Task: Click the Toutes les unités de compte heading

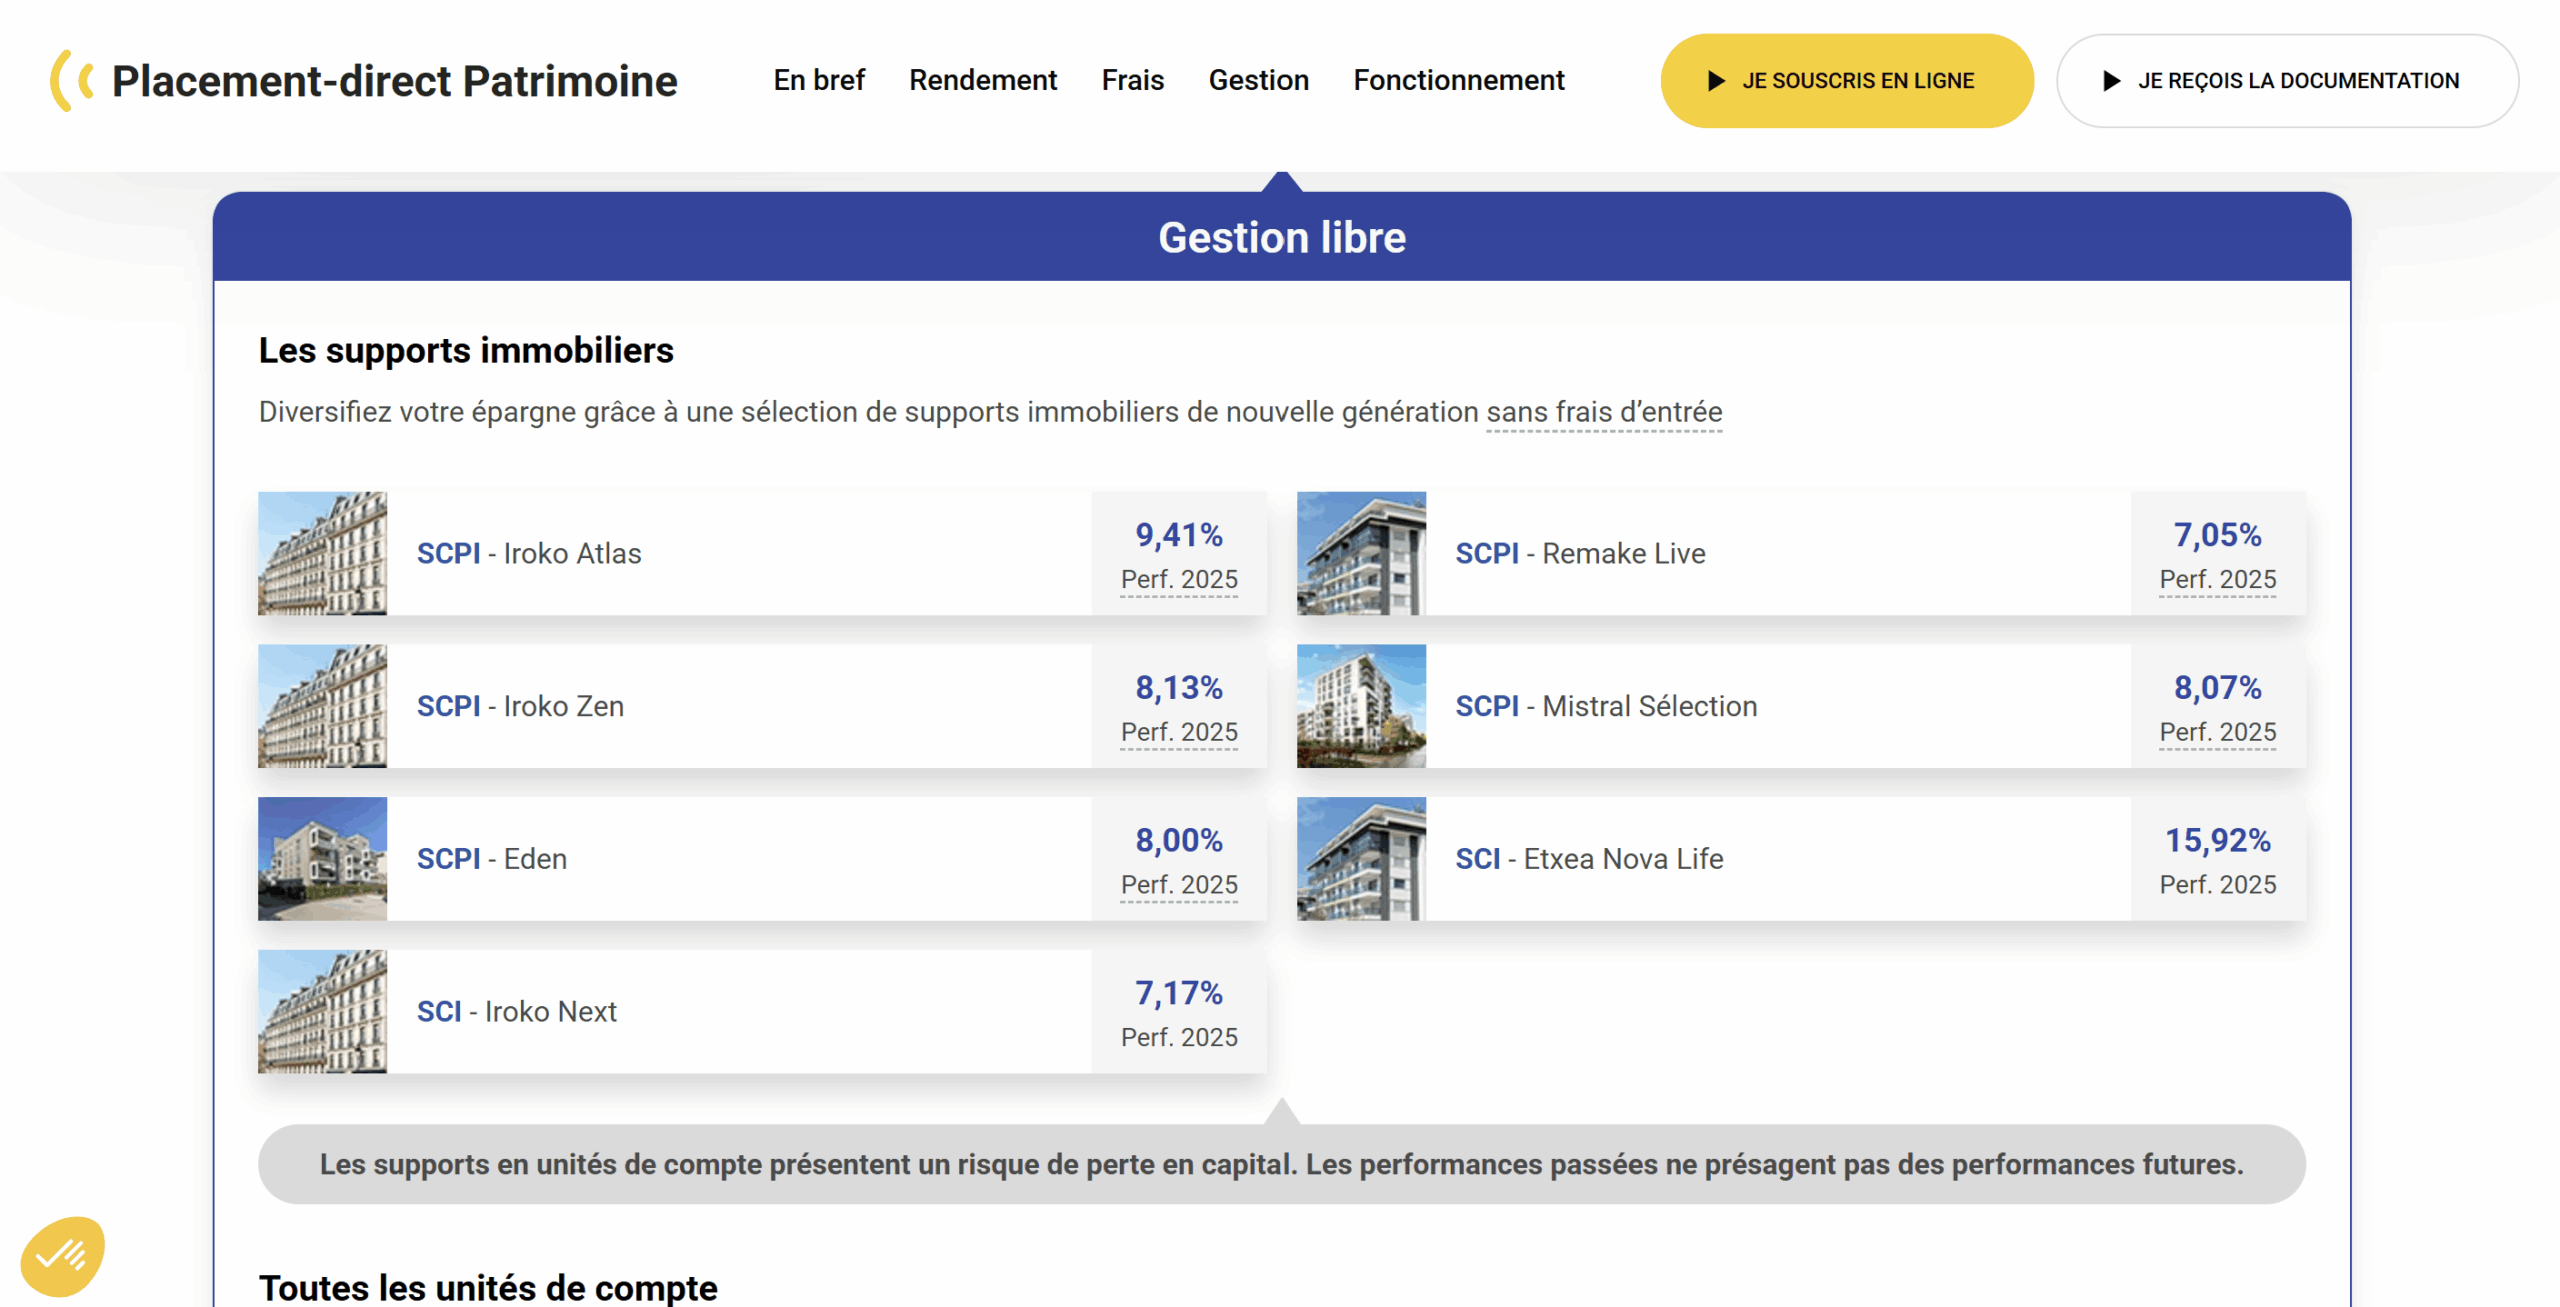Action: (488, 1287)
